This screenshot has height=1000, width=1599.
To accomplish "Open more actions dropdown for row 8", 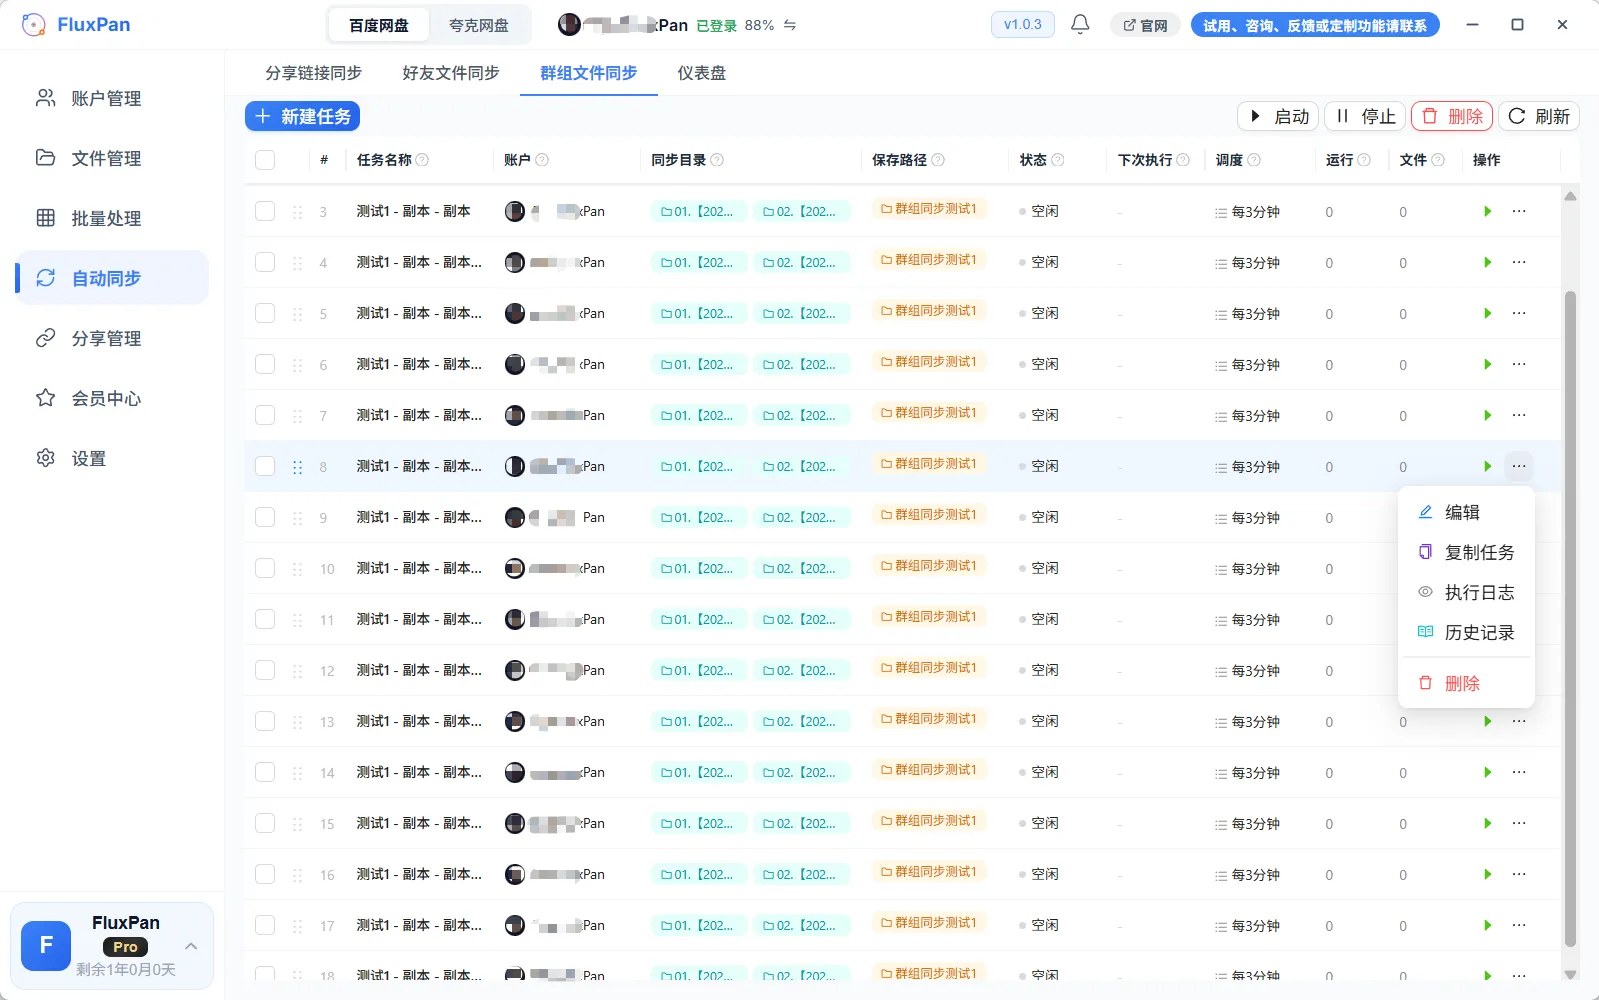I will 1519,466.
